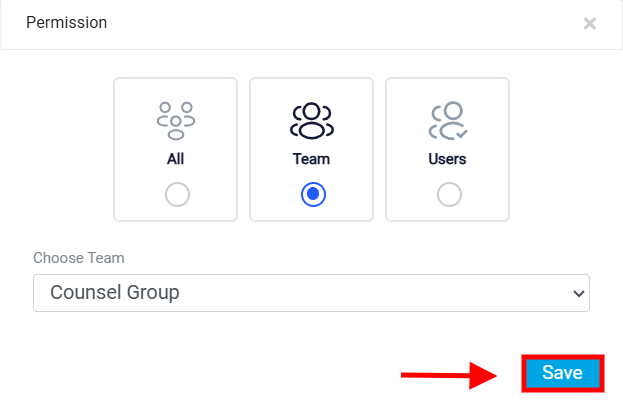
Task: Select the Users radio button
Action: pyautogui.click(x=449, y=195)
